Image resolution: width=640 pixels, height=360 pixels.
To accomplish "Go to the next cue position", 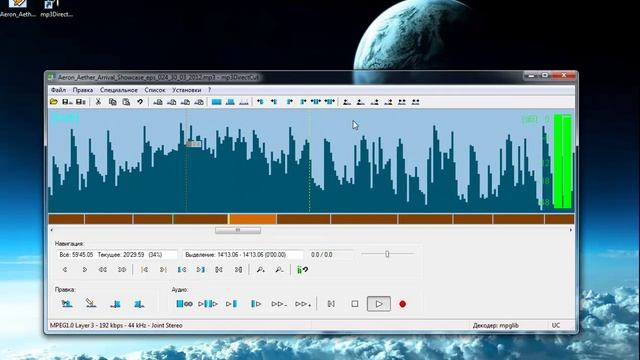I will click(238, 270).
